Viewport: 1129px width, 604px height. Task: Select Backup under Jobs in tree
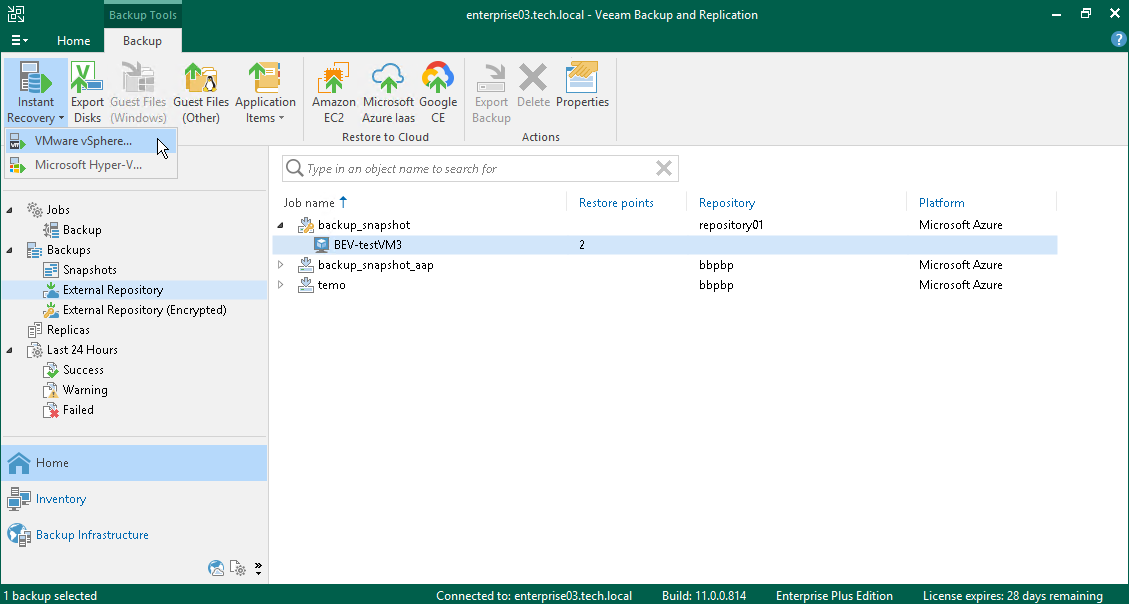pos(82,230)
